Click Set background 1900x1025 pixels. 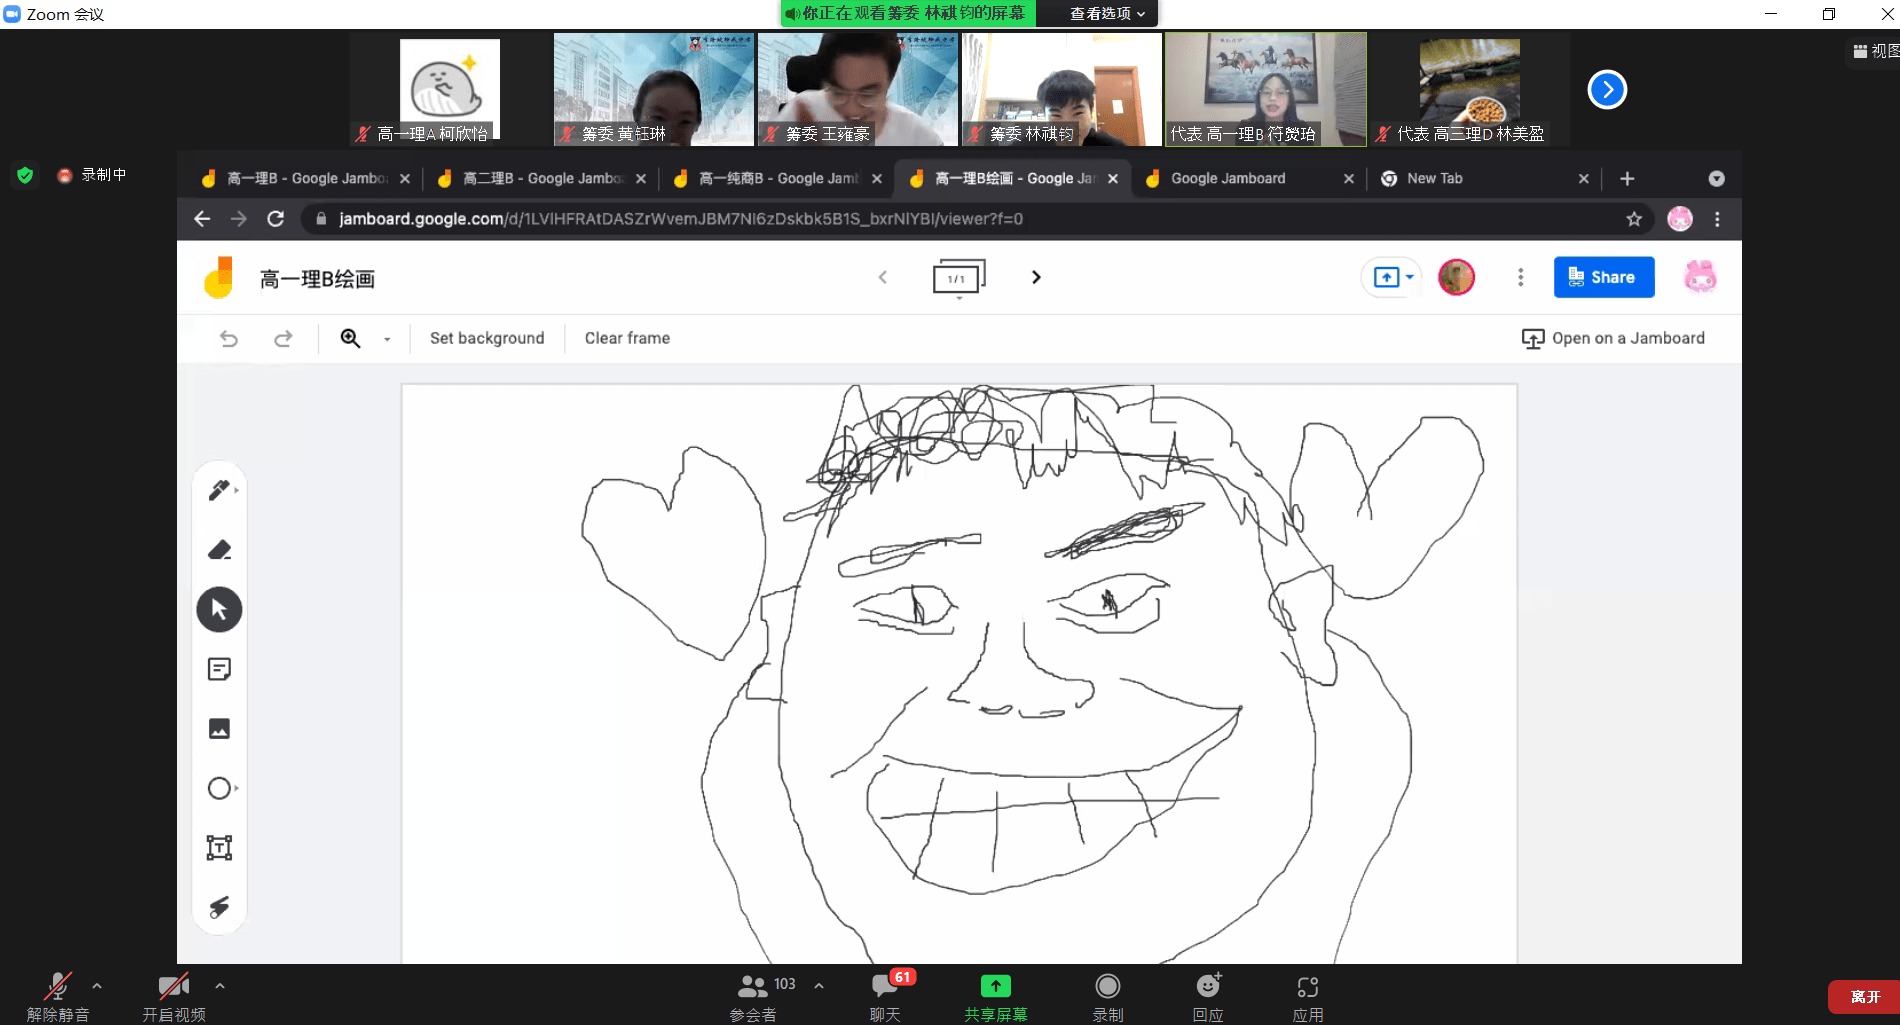tap(487, 338)
